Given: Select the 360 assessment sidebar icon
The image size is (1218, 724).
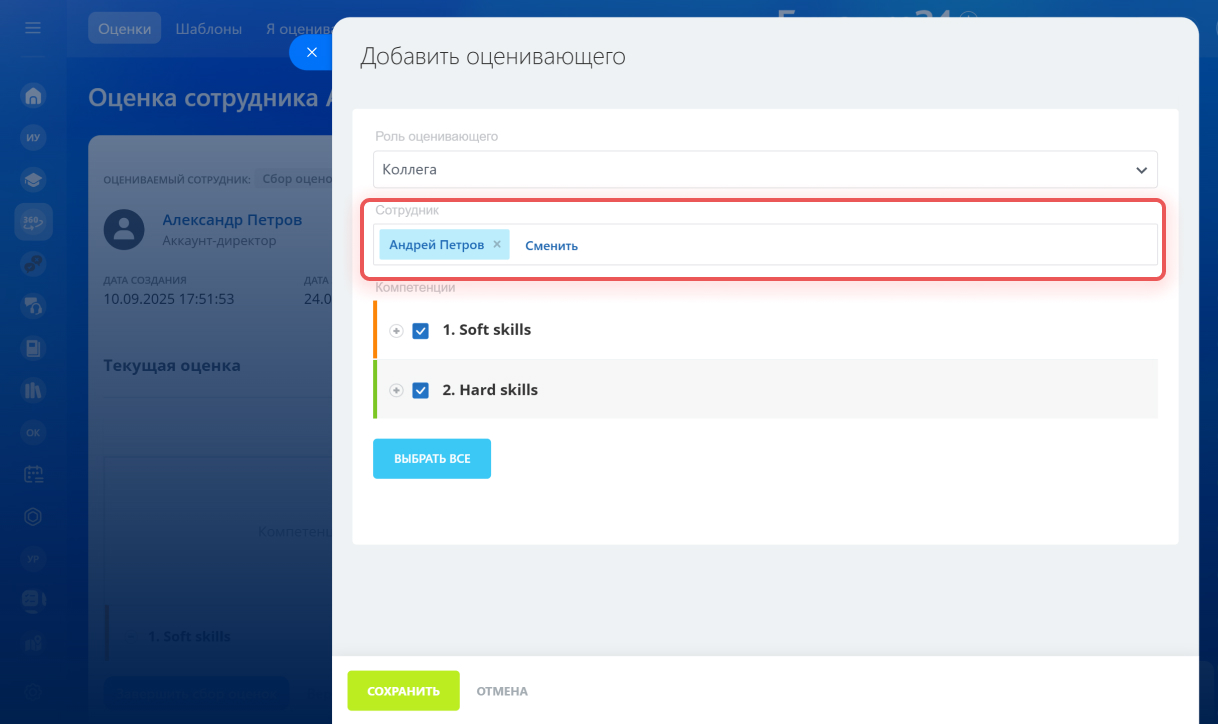Looking at the screenshot, I should point(33,222).
